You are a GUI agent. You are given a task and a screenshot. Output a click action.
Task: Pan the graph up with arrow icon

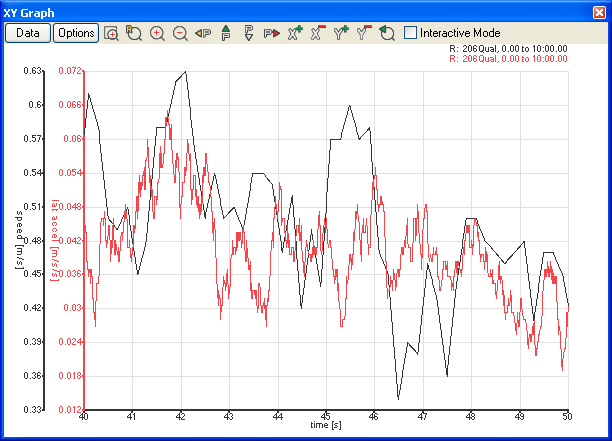click(x=225, y=33)
